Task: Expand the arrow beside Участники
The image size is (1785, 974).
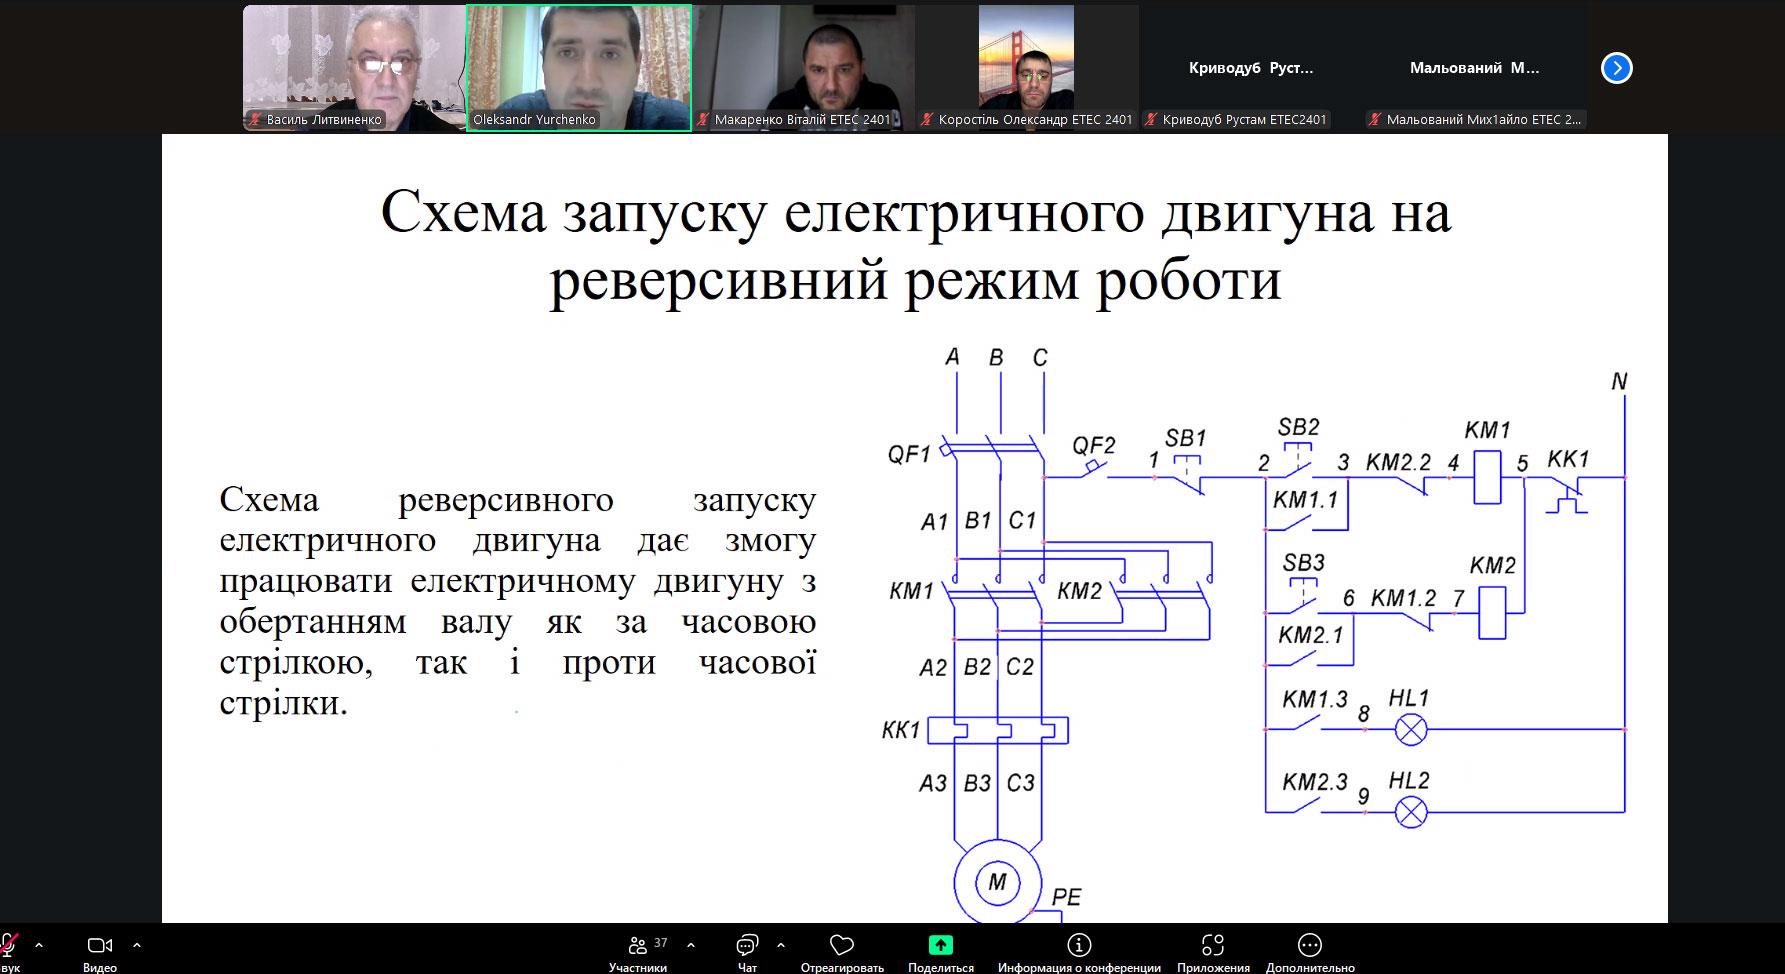Action: (691, 945)
